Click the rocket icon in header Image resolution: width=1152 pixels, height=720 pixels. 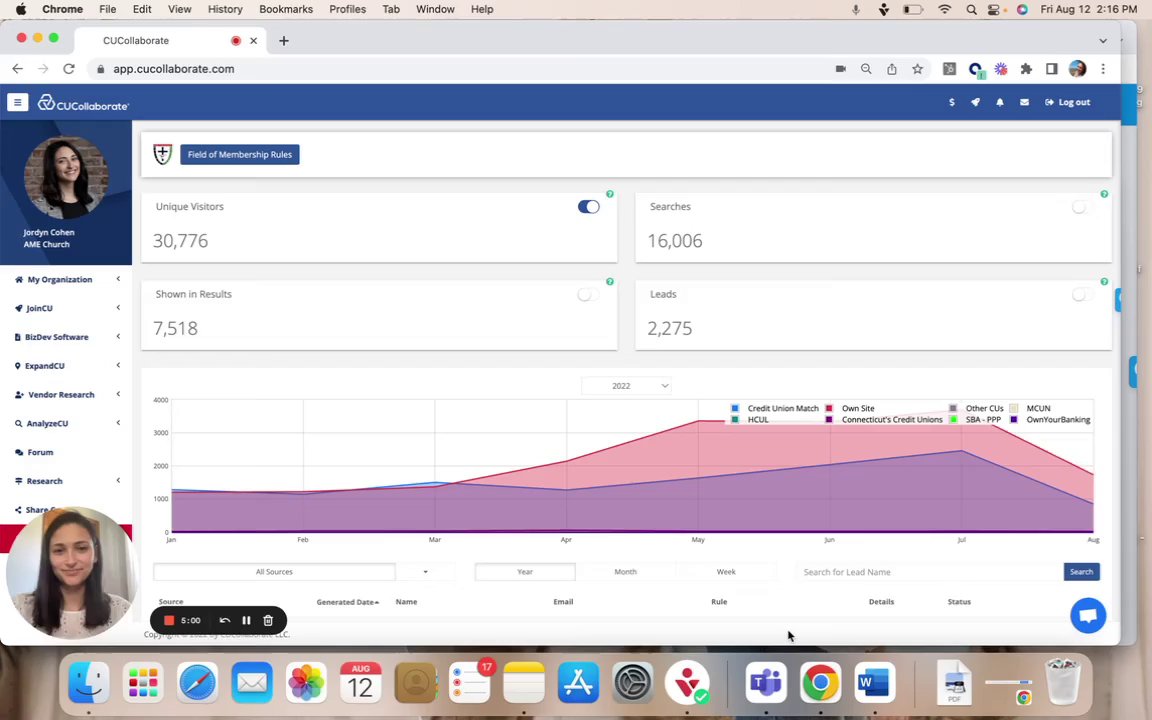[x=975, y=102]
